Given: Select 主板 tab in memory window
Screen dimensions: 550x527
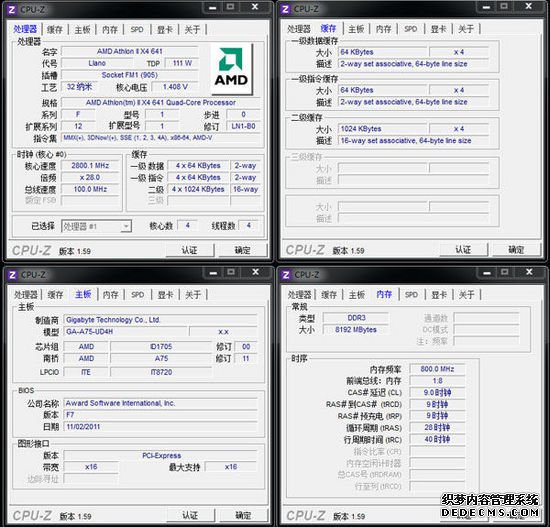Looking at the screenshot, I should coord(357,294).
